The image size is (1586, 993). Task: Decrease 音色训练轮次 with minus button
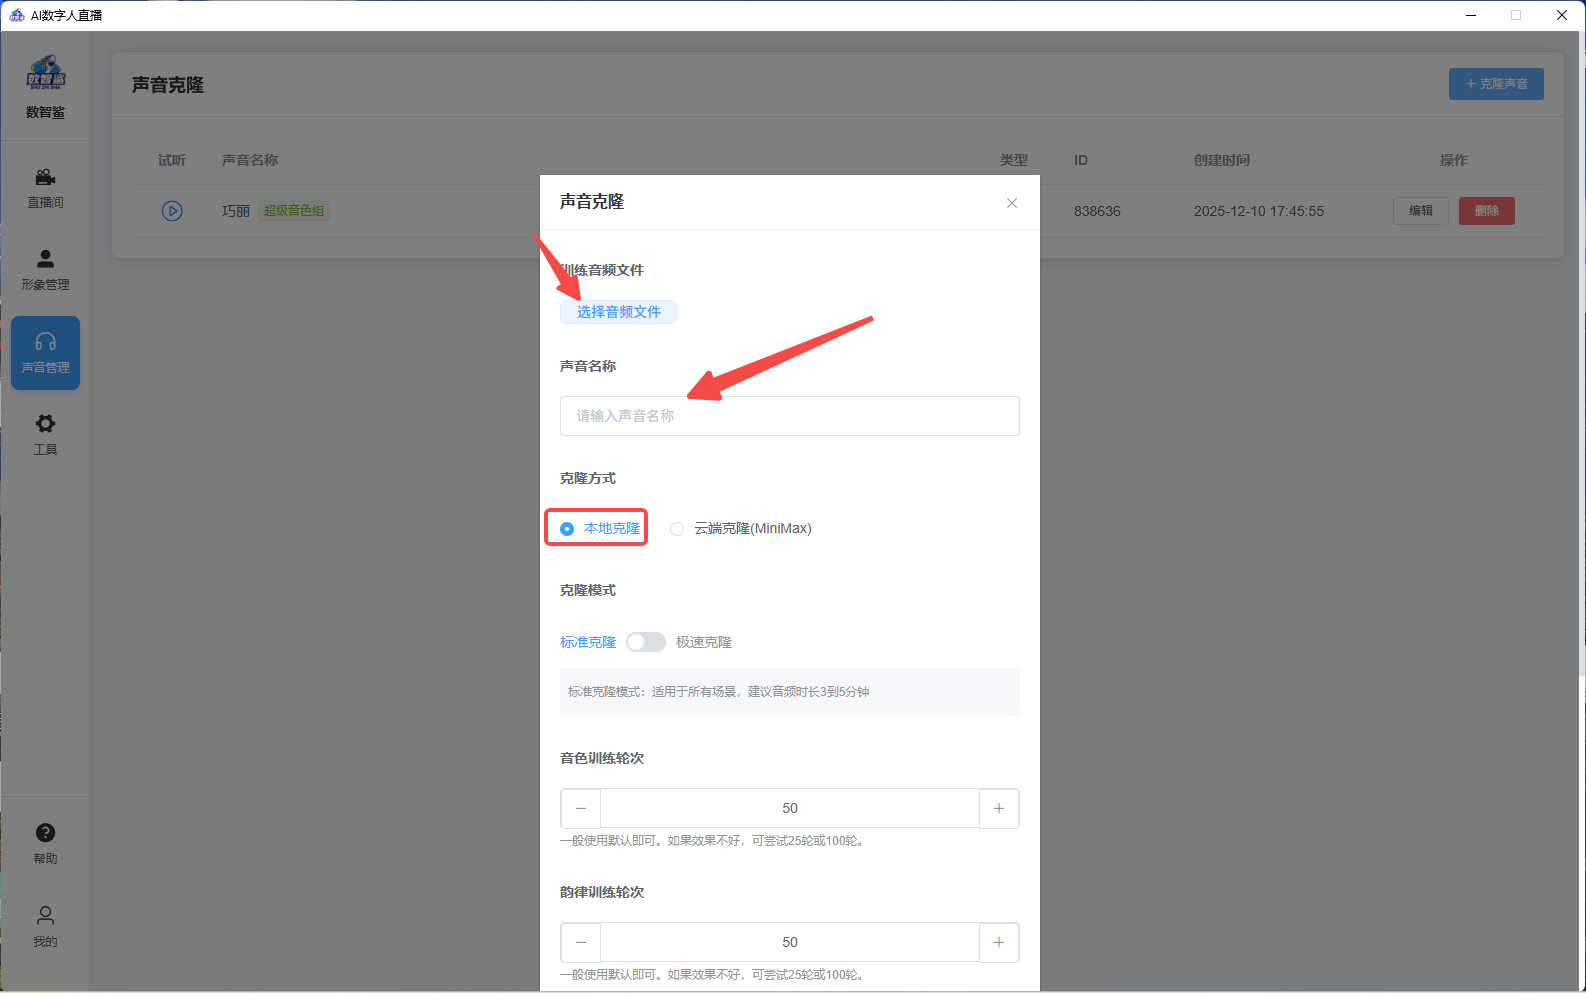pyautogui.click(x=581, y=808)
